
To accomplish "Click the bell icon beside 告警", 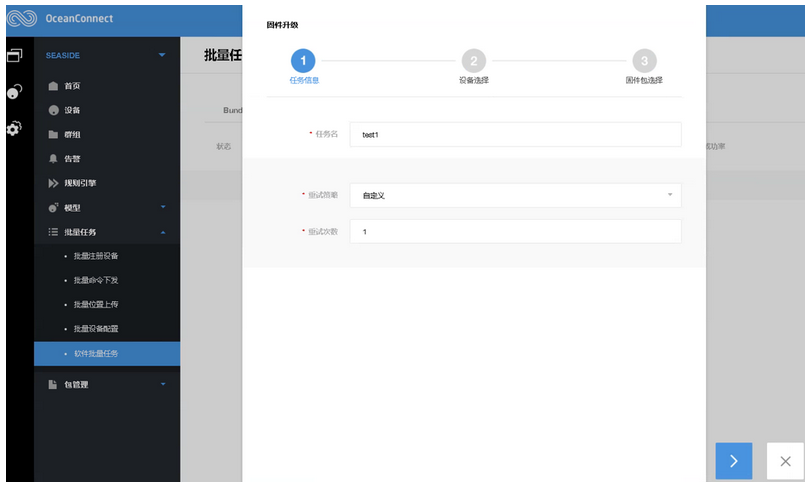I will point(53,159).
